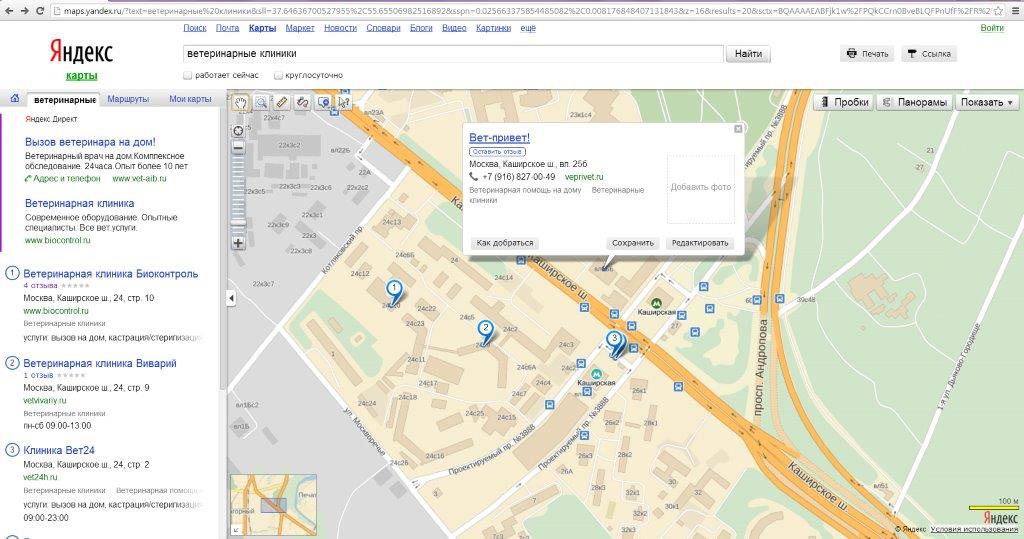Image resolution: width=1024 pixels, height=539 pixels.
Task: Open the www.vet-aib.ru link
Action: pos(139,178)
